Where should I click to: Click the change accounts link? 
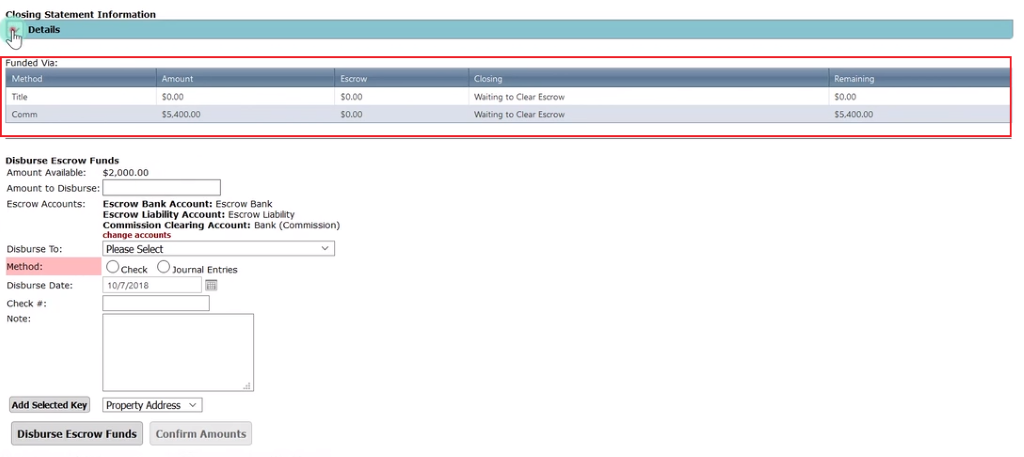coord(136,235)
